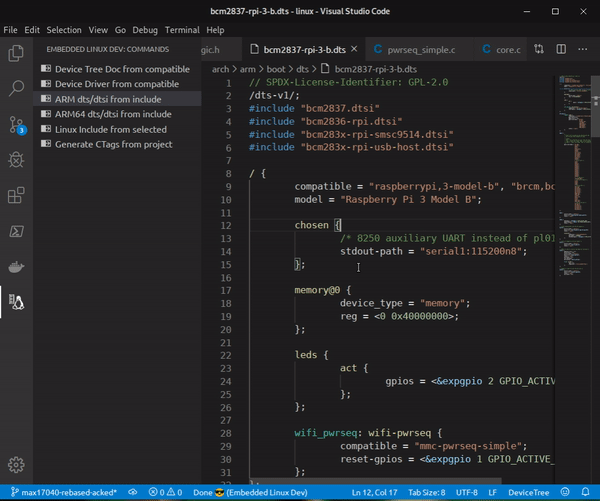Open the Debug menu
This screenshot has width=600, height=501.
click(145, 30)
